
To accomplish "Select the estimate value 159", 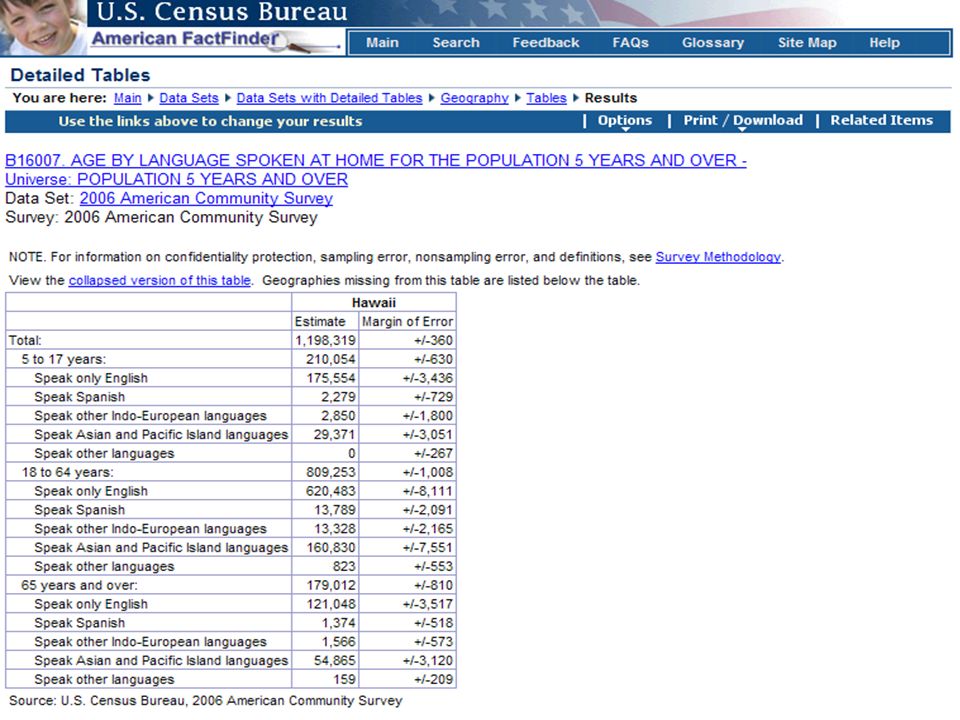I will [344, 680].
